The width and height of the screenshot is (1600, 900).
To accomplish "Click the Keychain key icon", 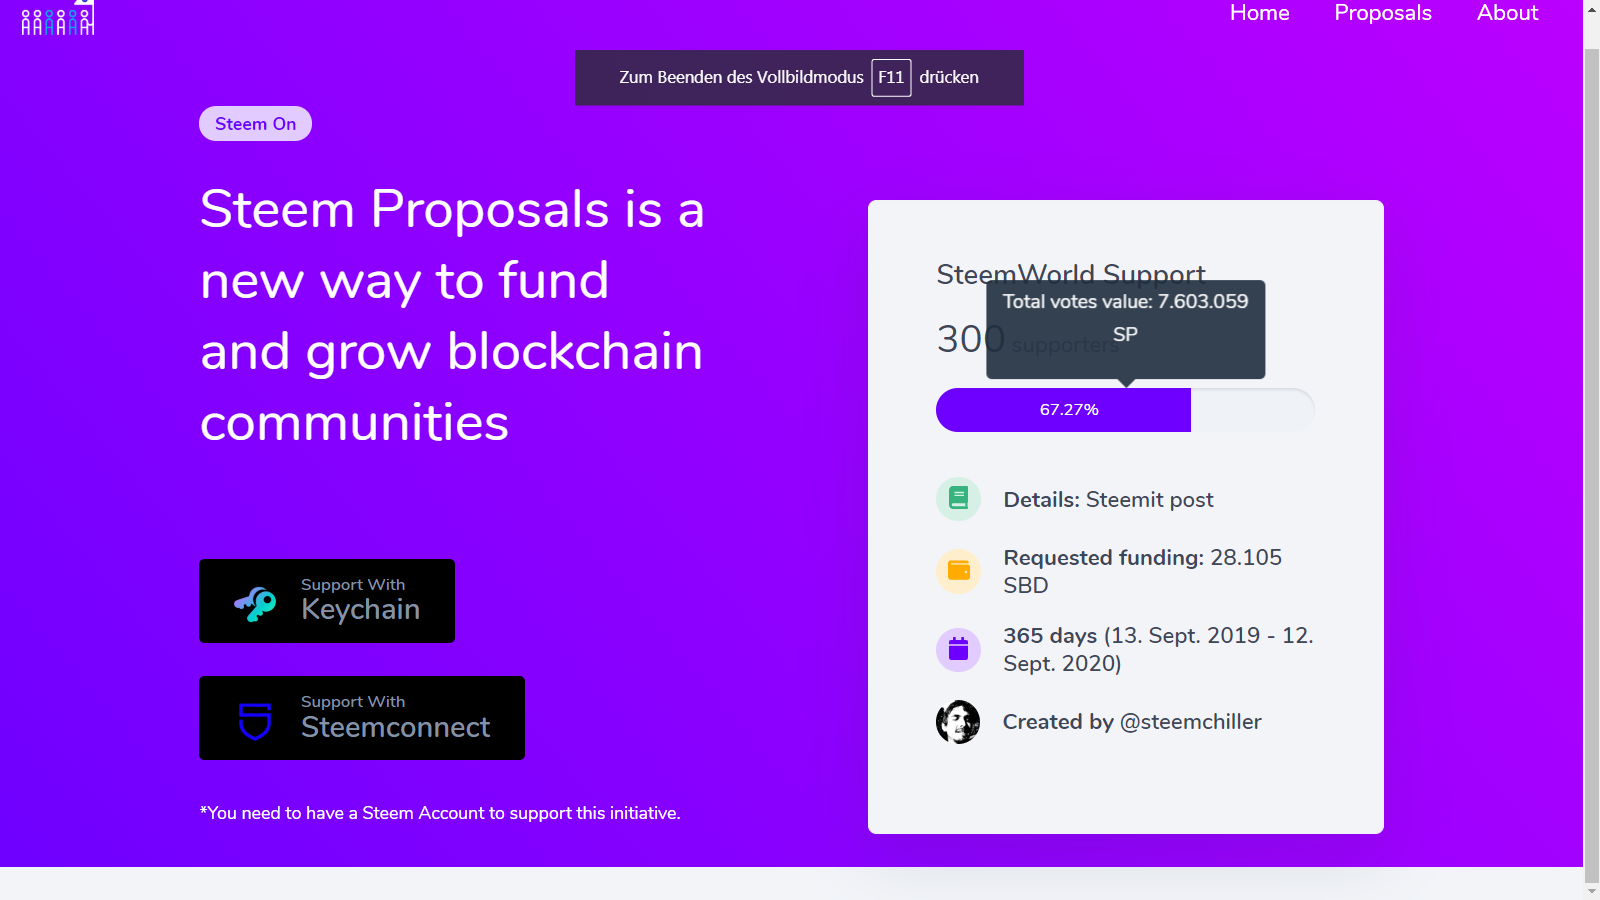I will click(255, 602).
